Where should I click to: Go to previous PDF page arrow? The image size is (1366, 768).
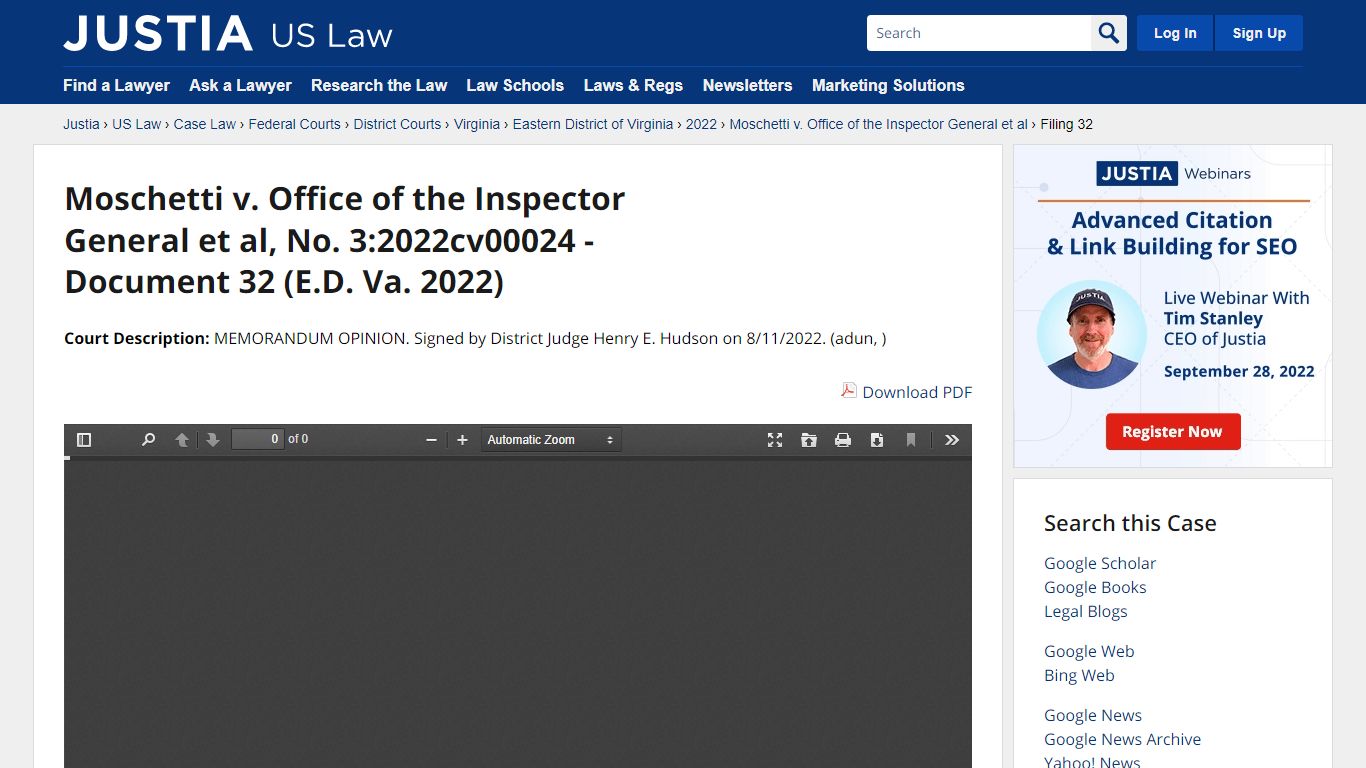coord(182,440)
